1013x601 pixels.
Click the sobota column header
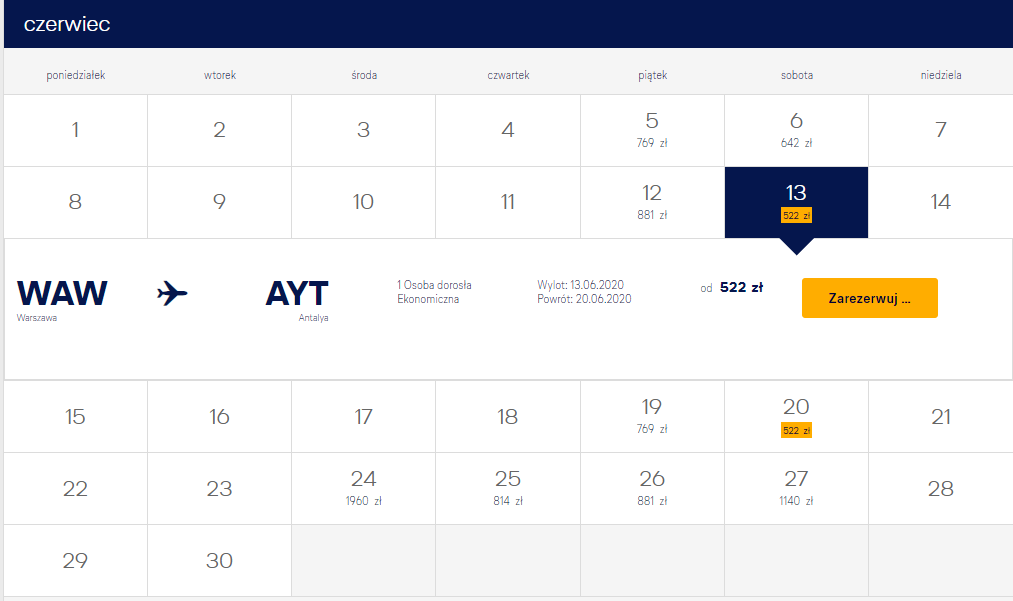point(797,75)
